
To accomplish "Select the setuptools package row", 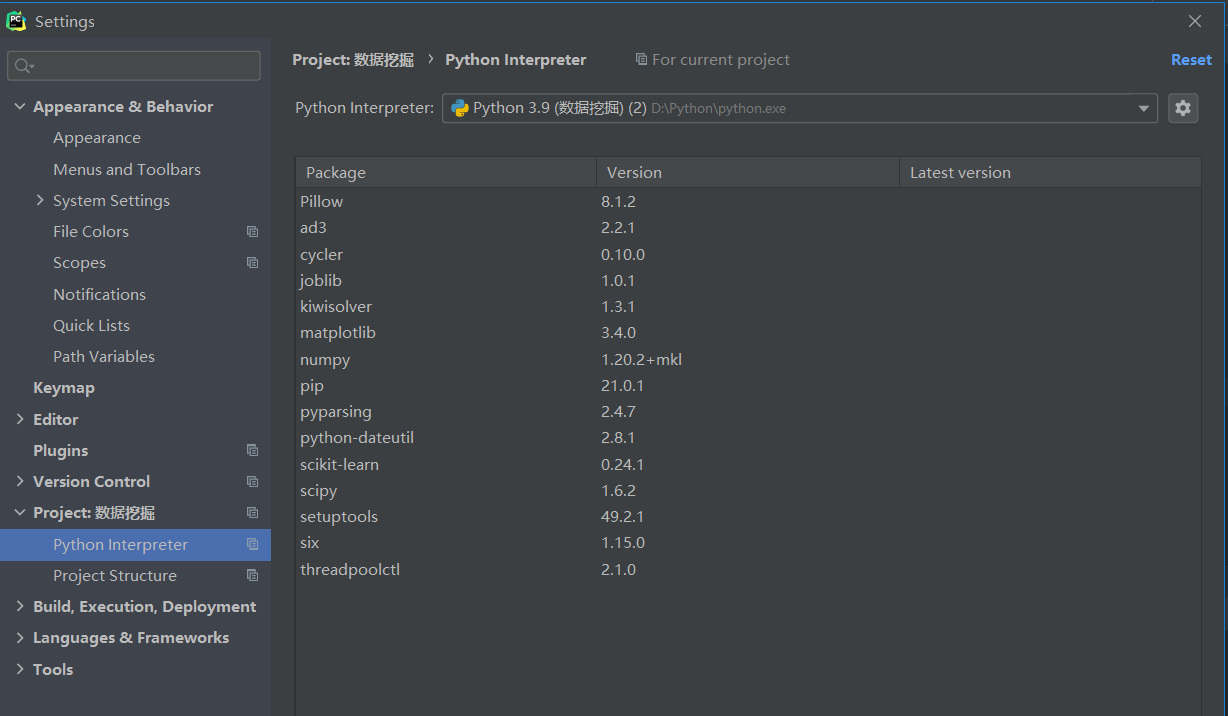I will point(748,516).
